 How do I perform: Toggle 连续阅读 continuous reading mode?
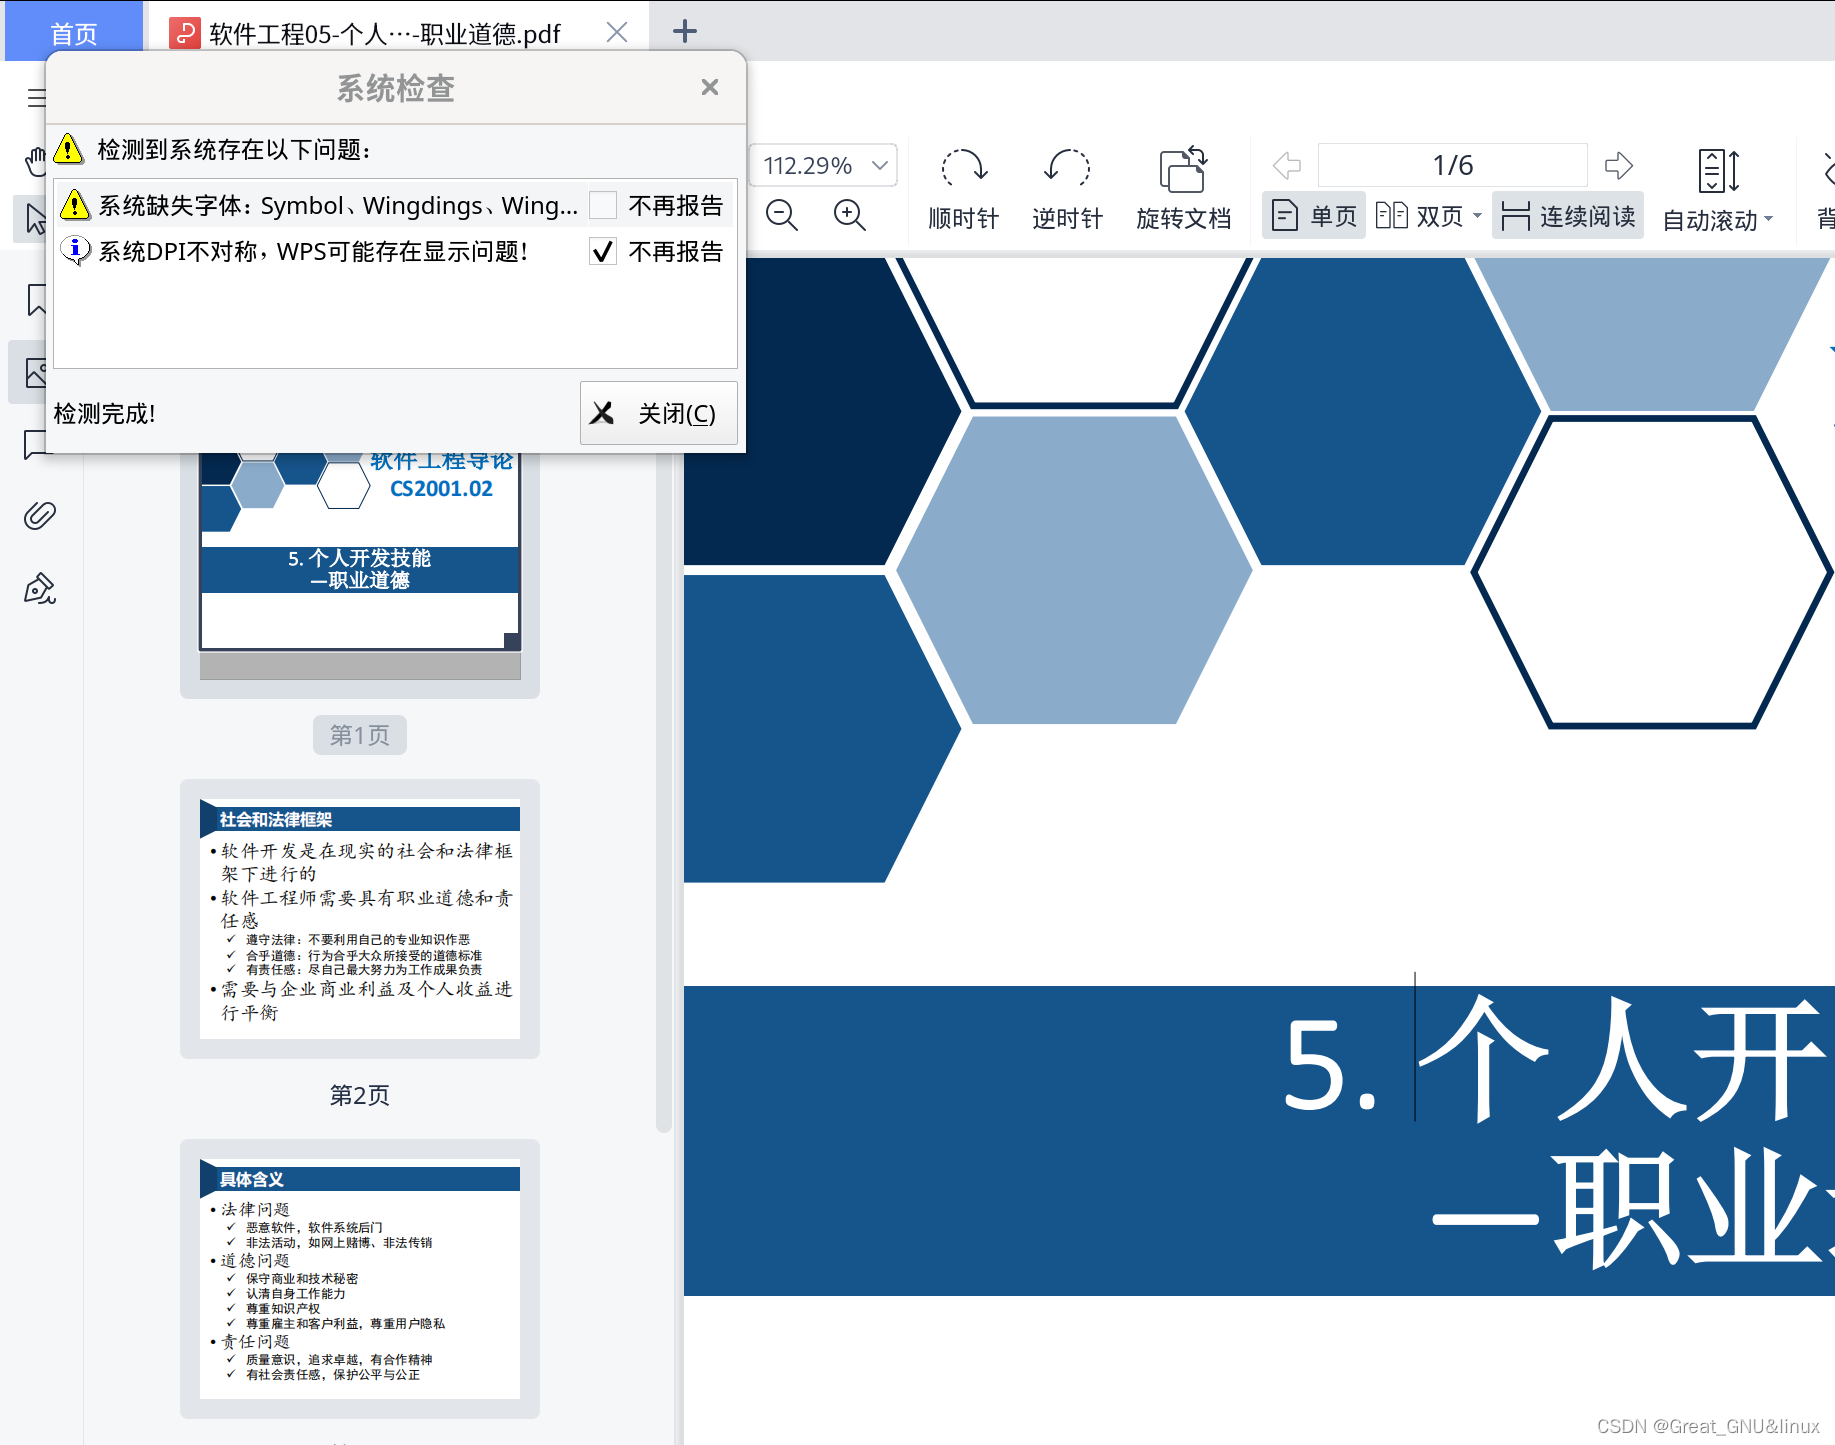(x=1568, y=216)
